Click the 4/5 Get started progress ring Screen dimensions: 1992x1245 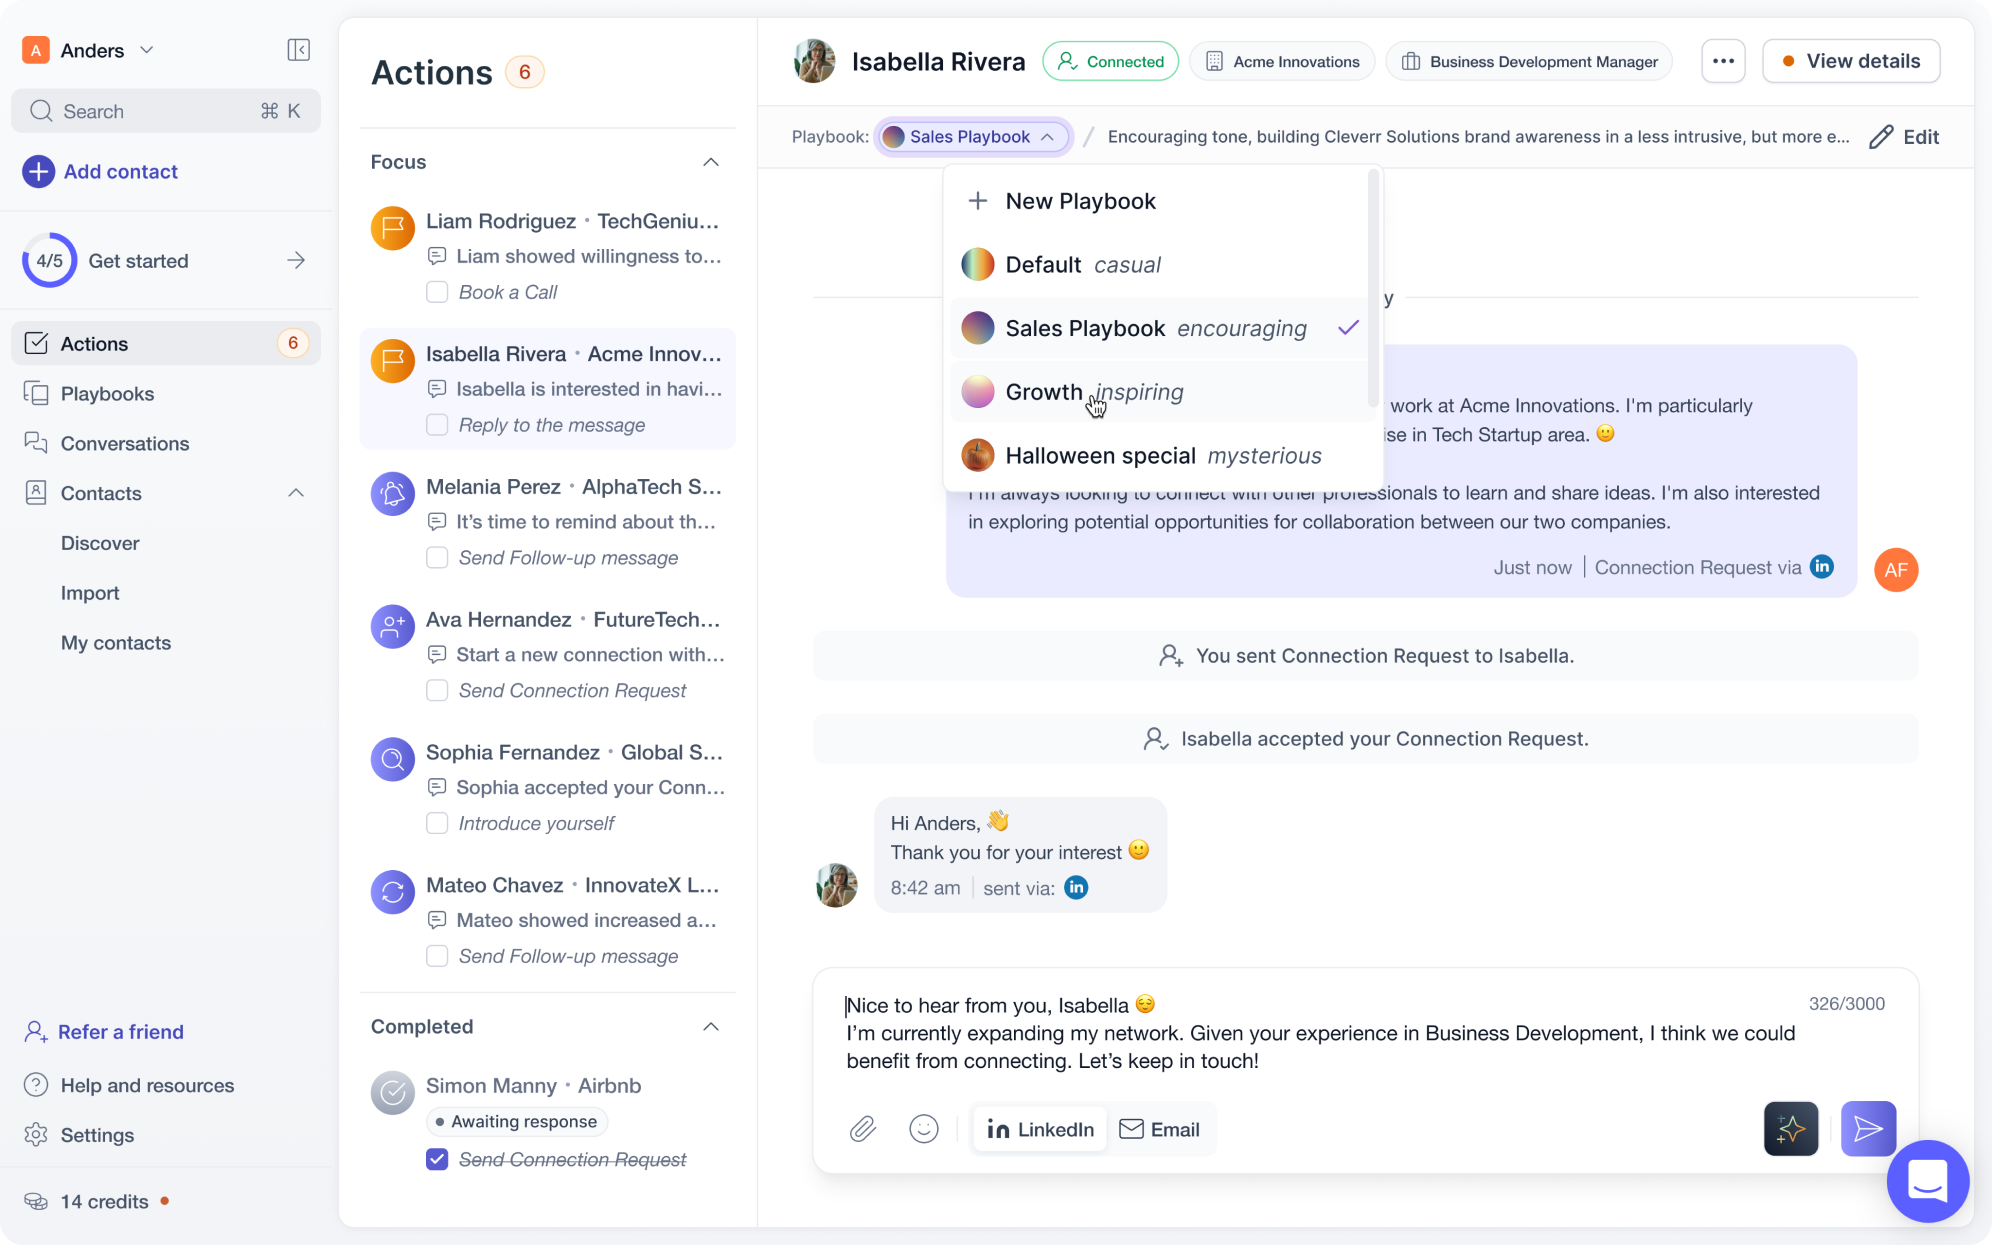[49, 260]
